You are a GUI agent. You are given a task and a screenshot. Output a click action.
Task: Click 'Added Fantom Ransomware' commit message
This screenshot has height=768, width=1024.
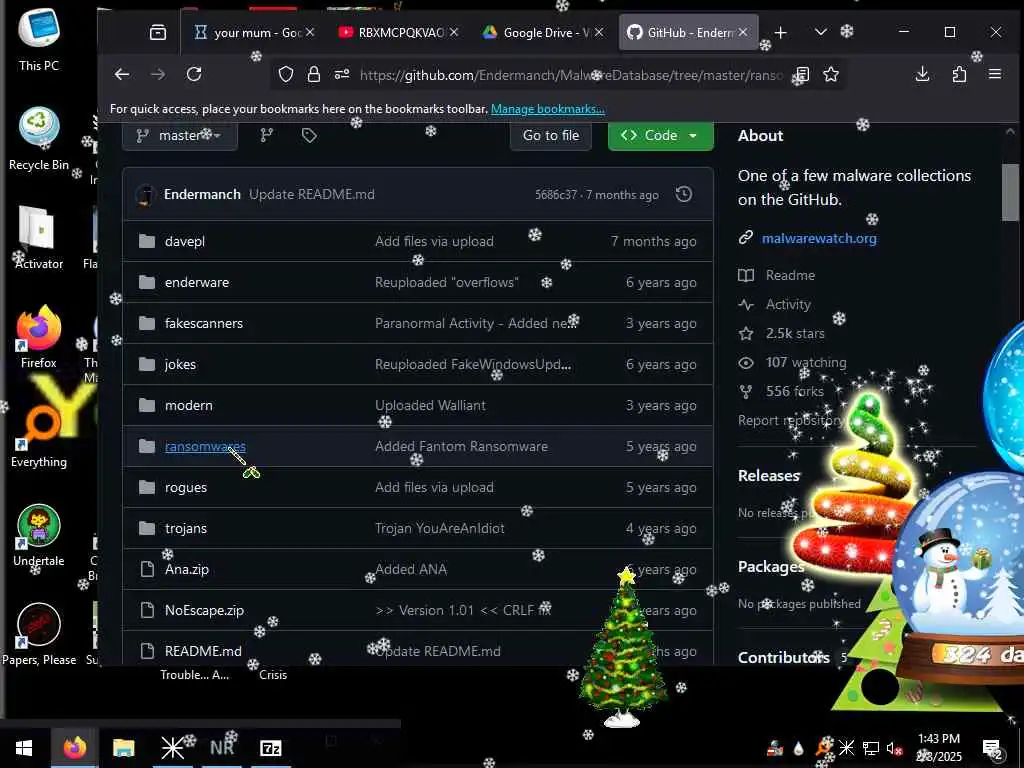click(461, 447)
